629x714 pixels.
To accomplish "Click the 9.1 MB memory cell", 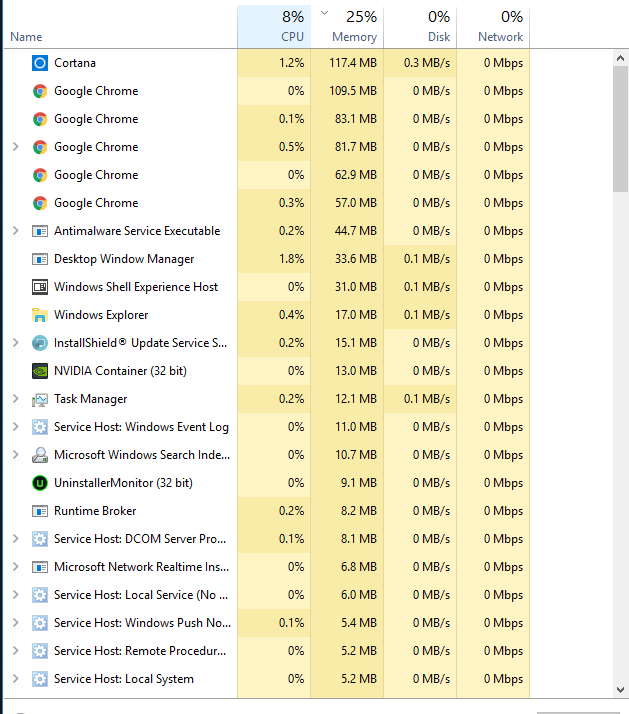I will pyautogui.click(x=347, y=483).
